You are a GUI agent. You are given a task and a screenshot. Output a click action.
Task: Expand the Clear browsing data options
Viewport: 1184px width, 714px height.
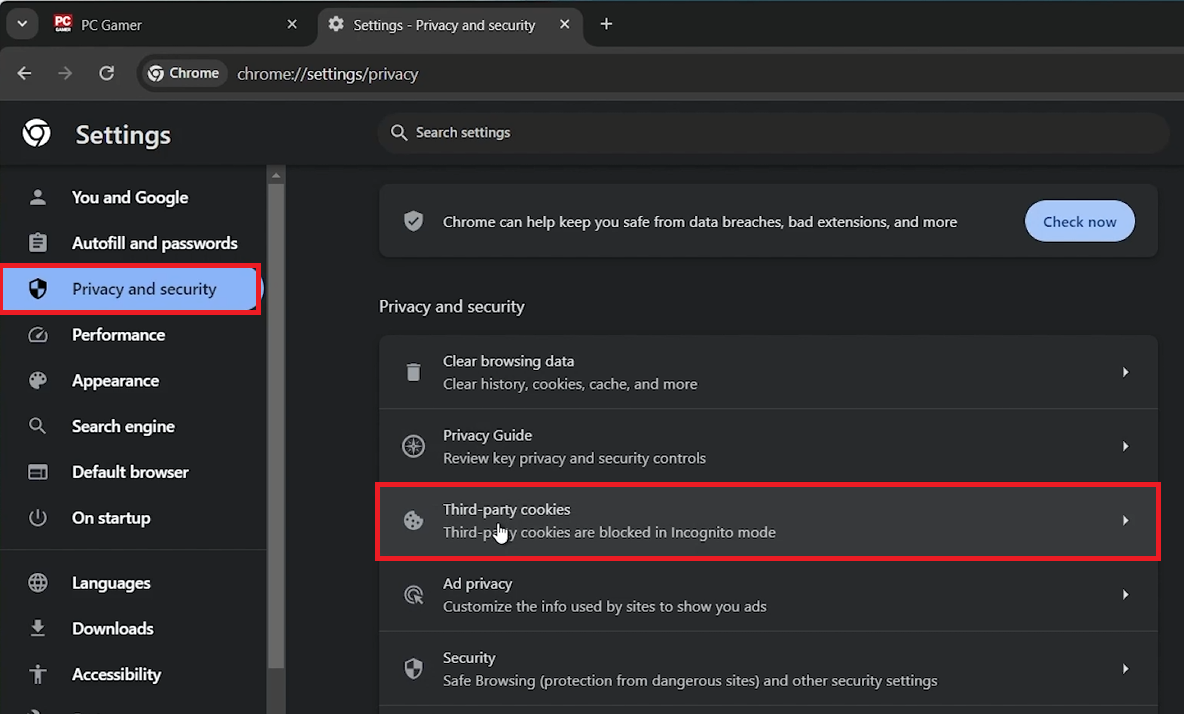click(x=1125, y=372)
